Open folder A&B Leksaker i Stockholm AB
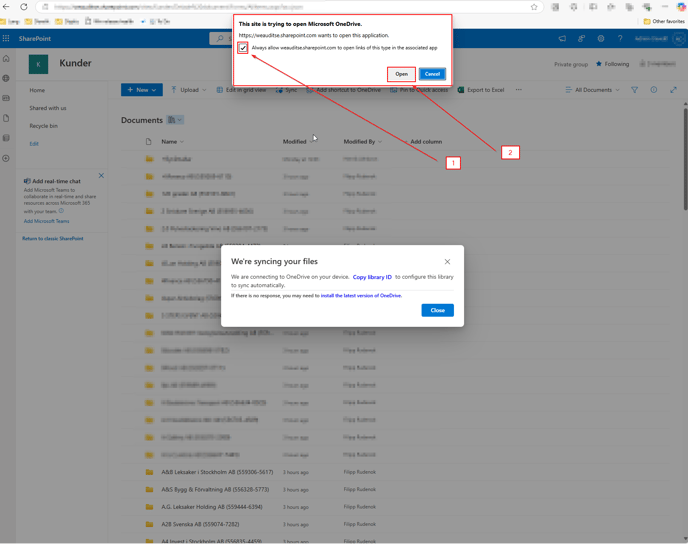The image size is (688, 544). click(217, 472)
